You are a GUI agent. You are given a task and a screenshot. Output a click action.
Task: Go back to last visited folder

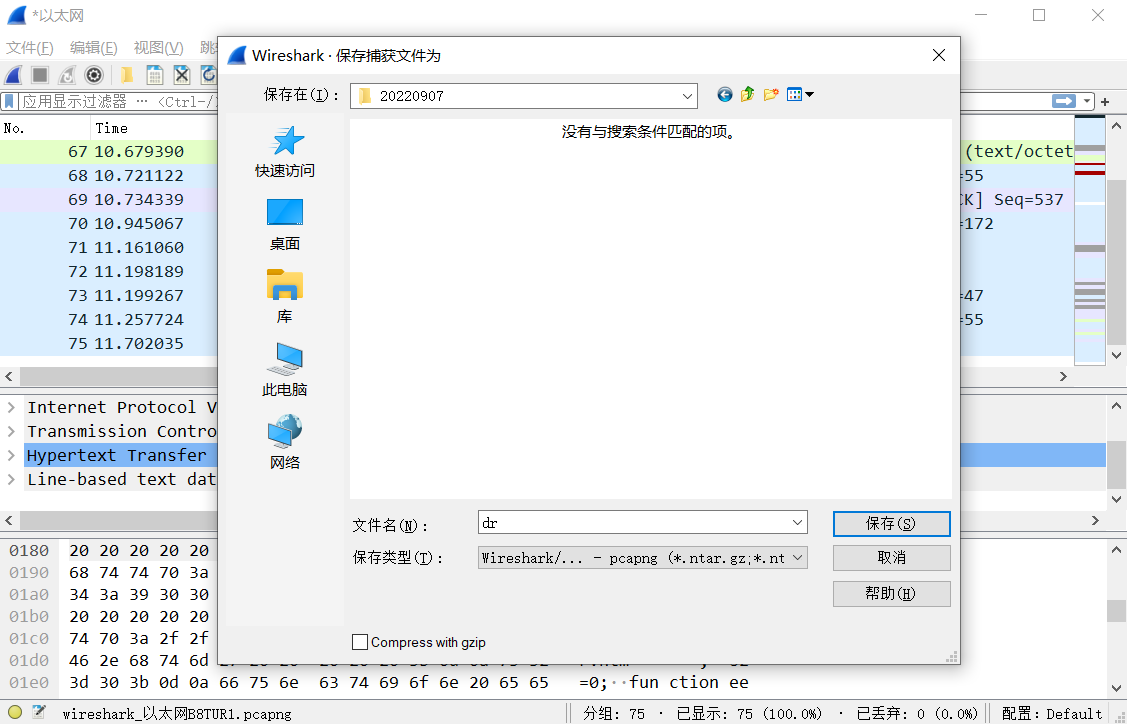724,94
